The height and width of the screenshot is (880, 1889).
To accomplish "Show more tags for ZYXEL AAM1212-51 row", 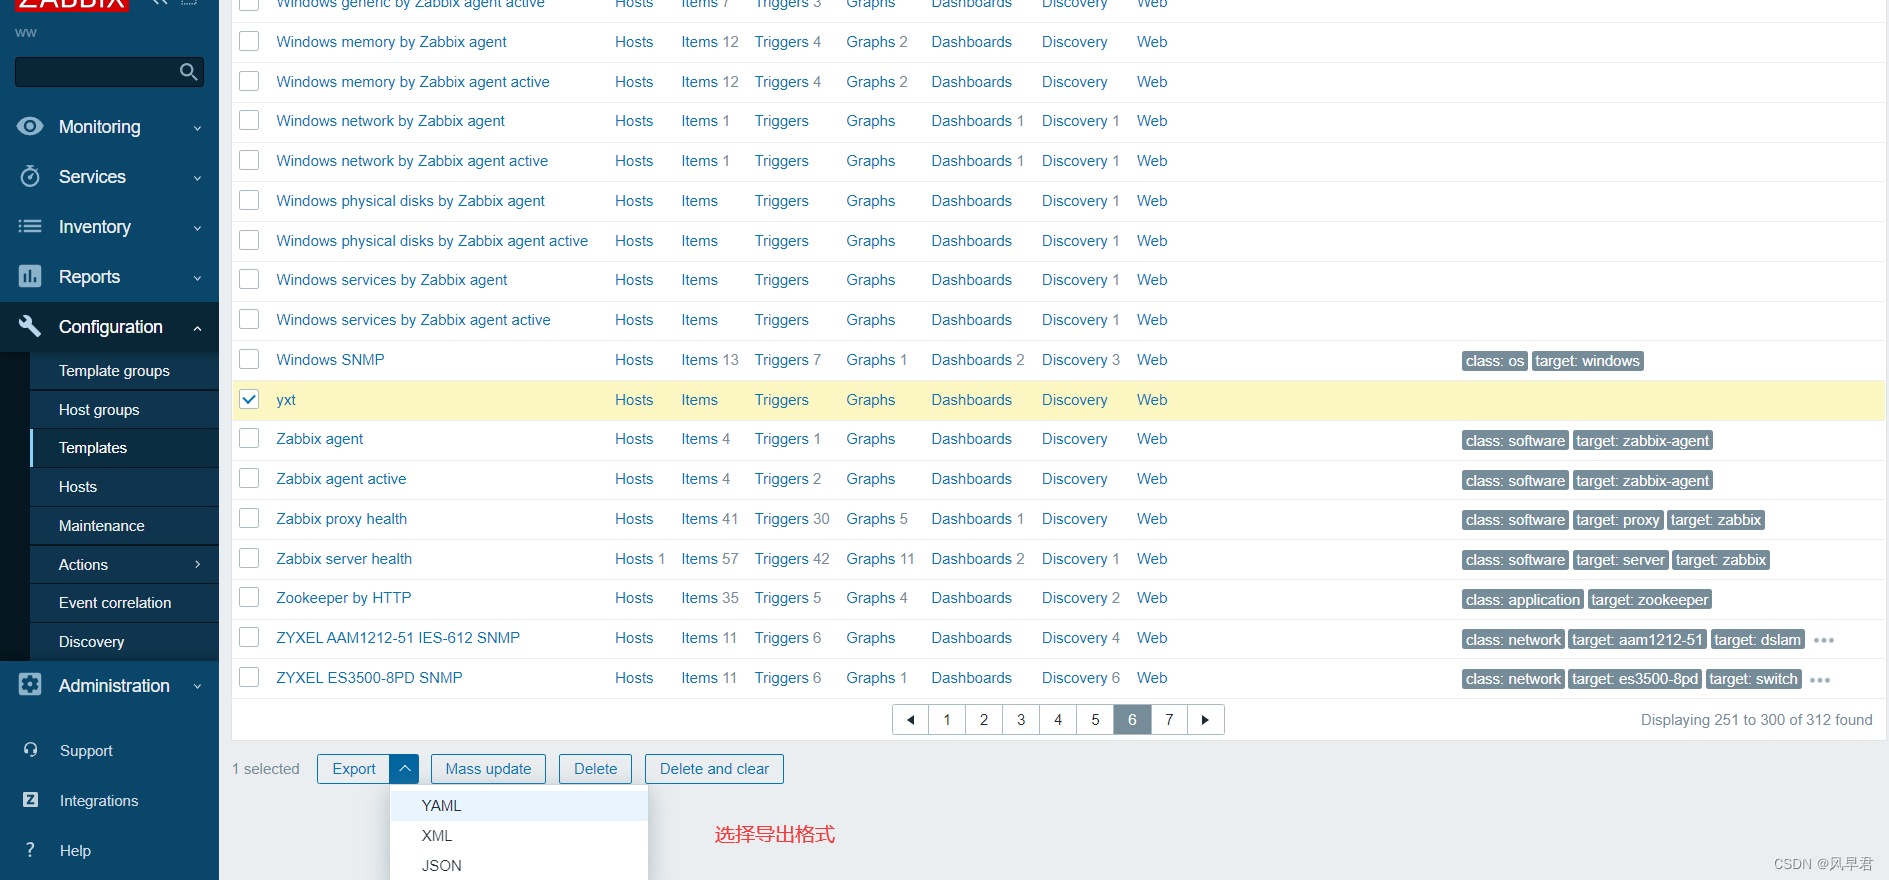I will point(1824,640).
